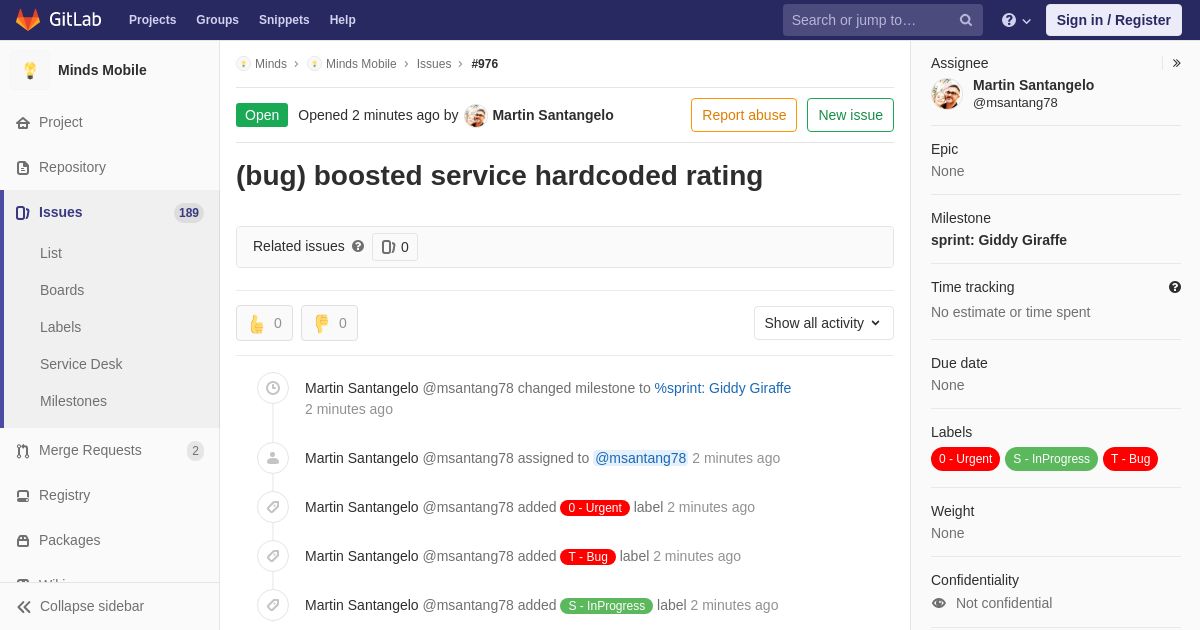
Task: Click the Report abuse button
Action: pyautogui.click(x=744, y=115)
